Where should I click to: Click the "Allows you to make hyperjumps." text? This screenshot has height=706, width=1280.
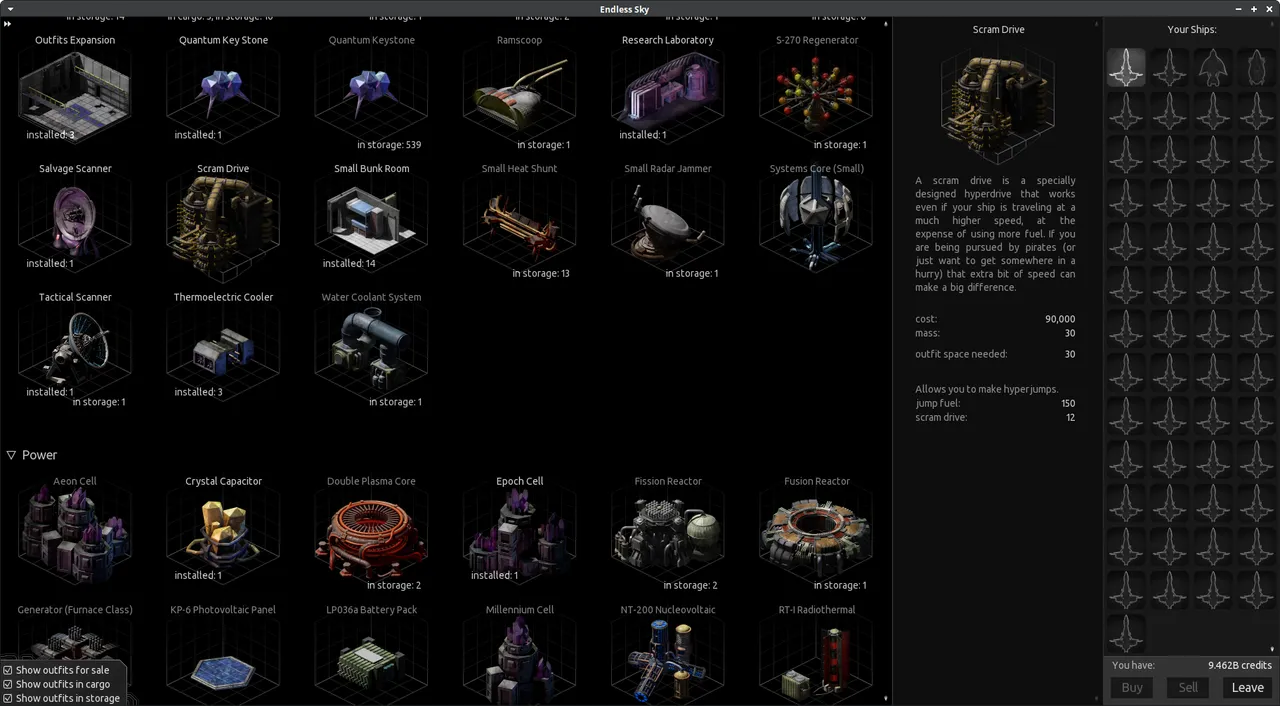coord(987,389)
